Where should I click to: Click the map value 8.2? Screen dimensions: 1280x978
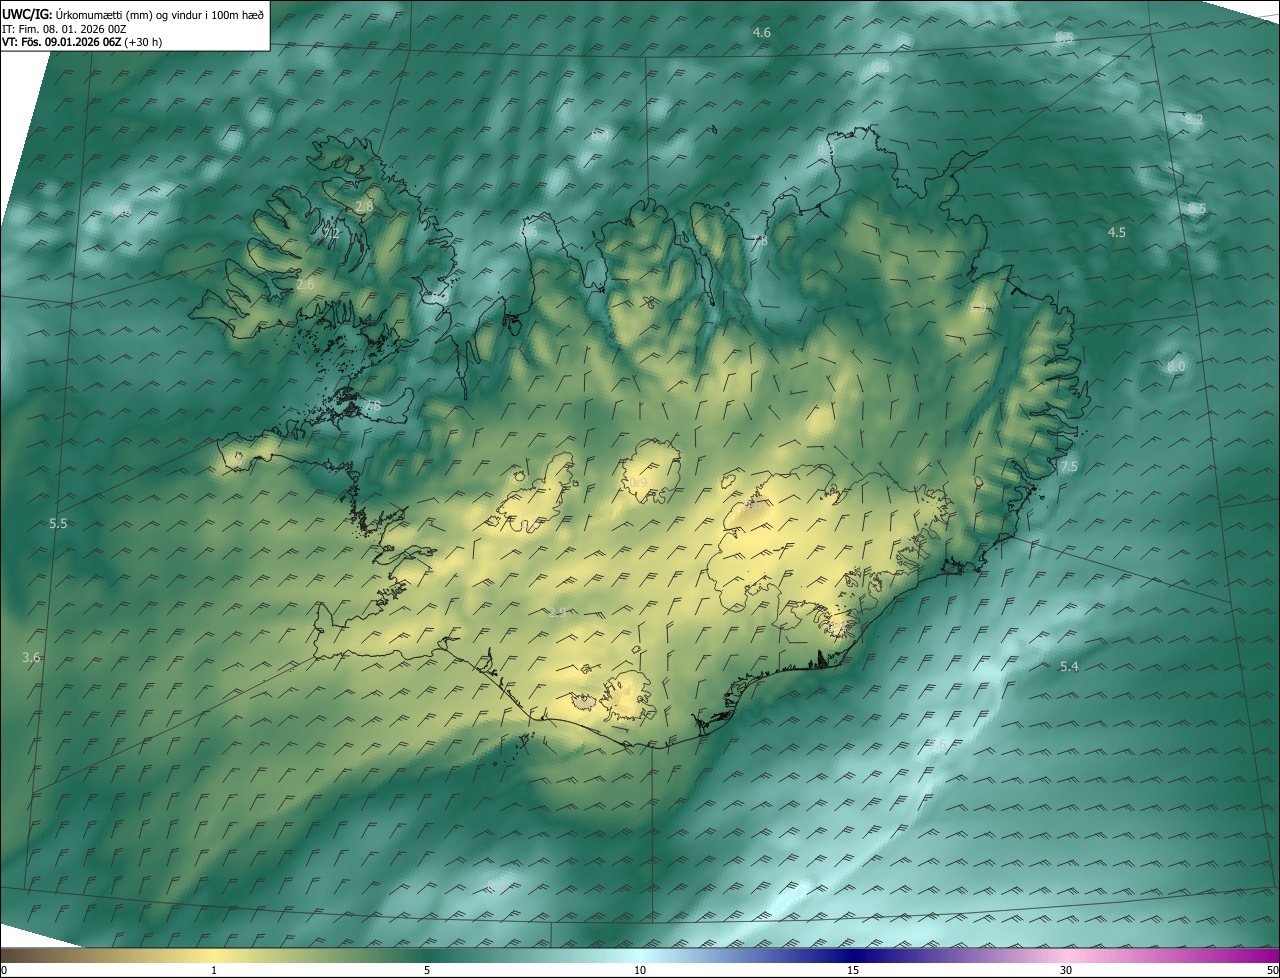[1194, 119]
